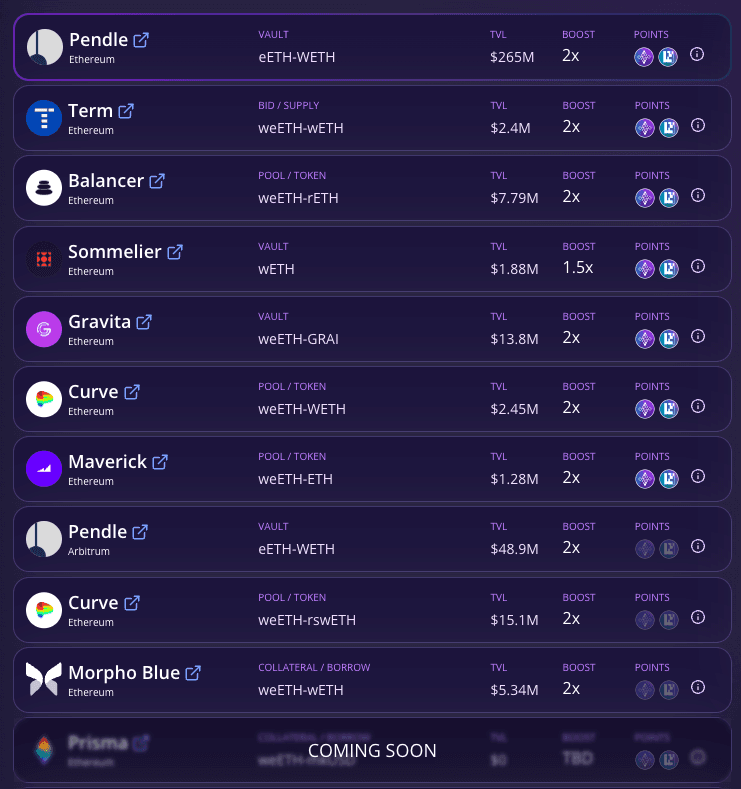Click the EigenLayer points badge for Term
The width and height of the screenshot is (741, 789).
coord(668,127)
